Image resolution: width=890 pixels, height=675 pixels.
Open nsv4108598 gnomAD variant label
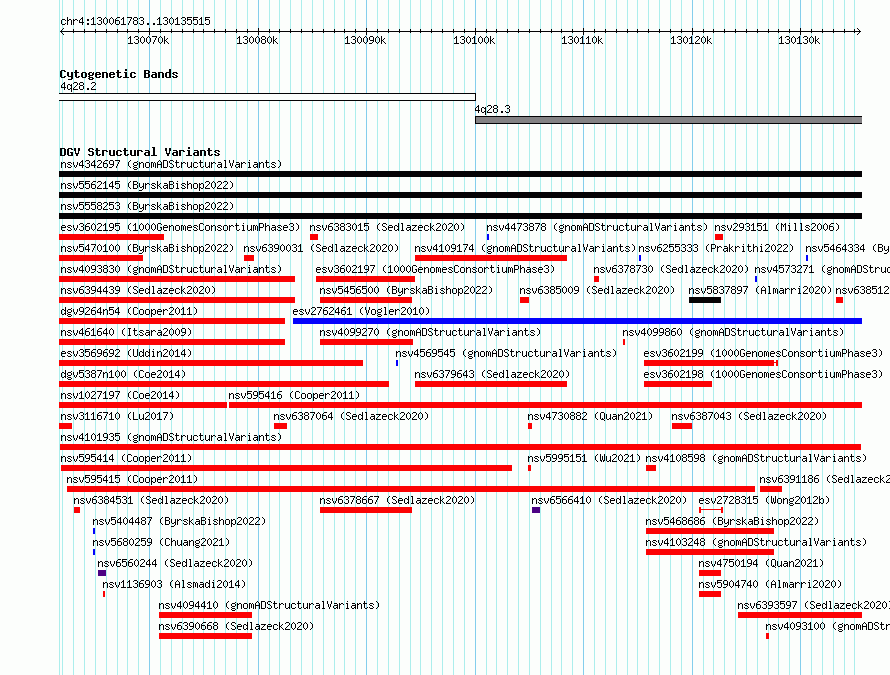coord(756,459)
